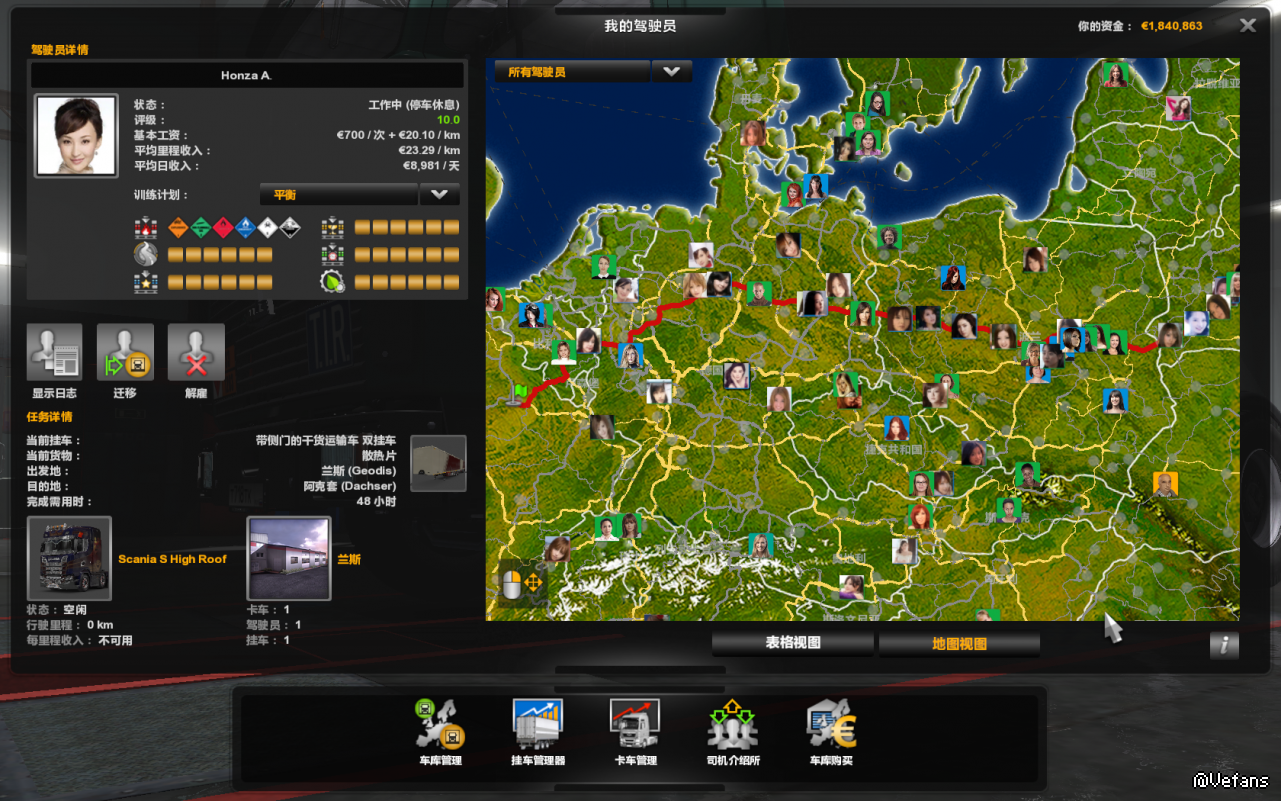Click the Scania S High Roof truck name link

pos(172,559)
